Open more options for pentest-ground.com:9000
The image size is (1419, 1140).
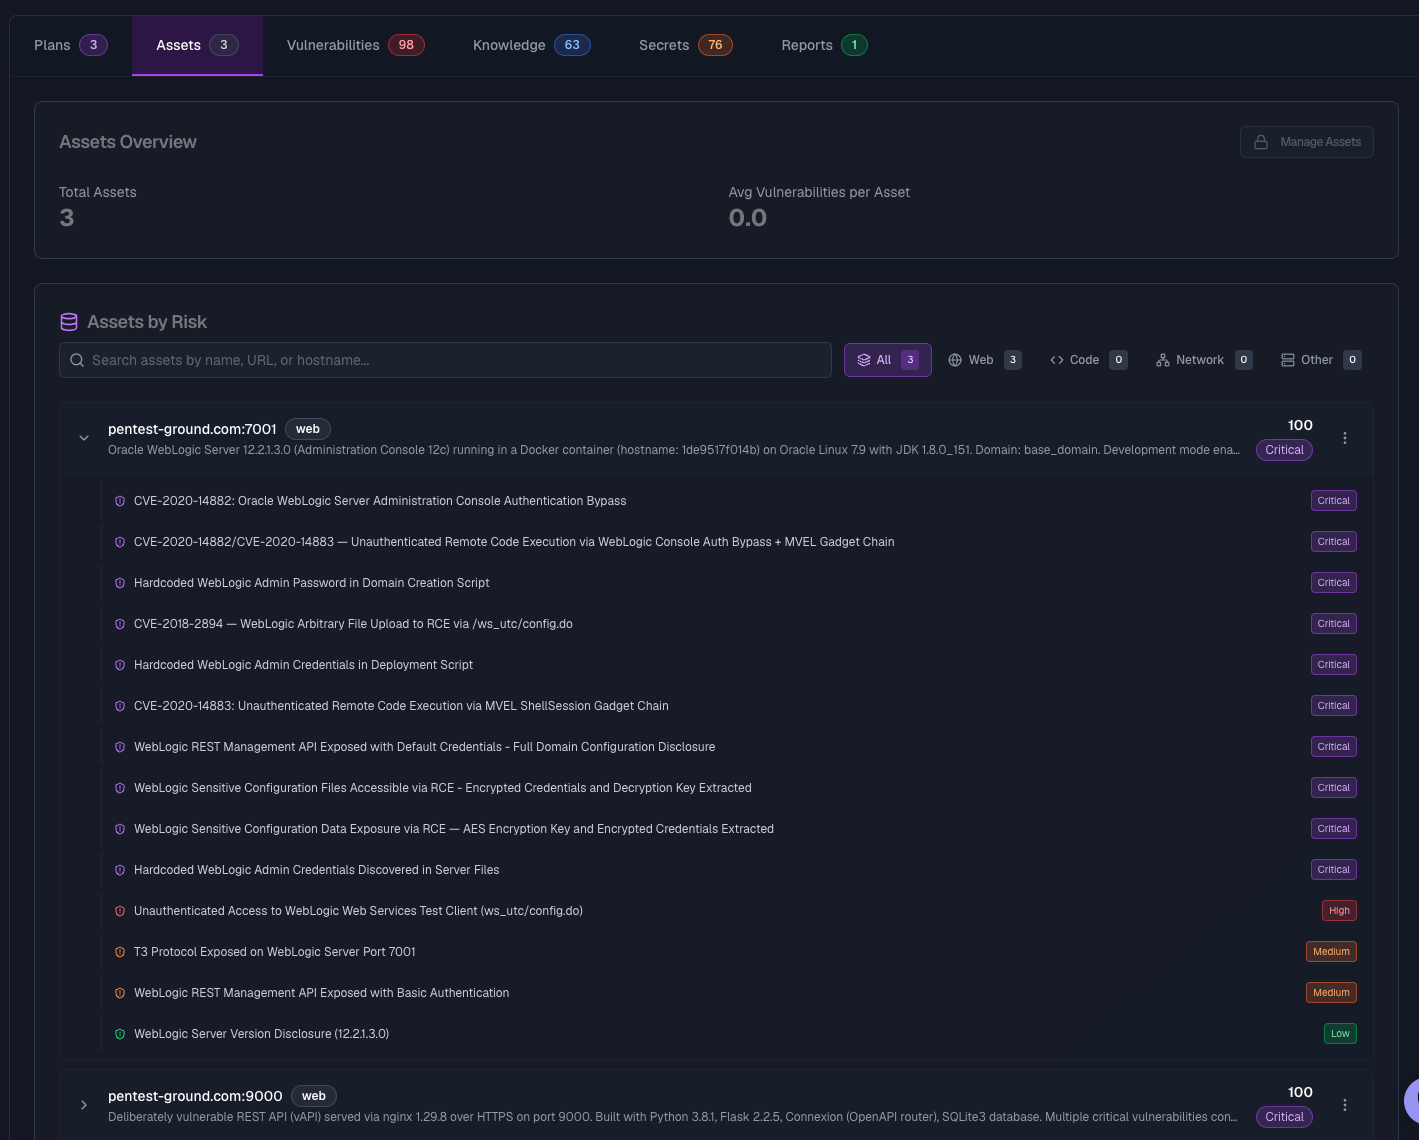(1345, 1105)
